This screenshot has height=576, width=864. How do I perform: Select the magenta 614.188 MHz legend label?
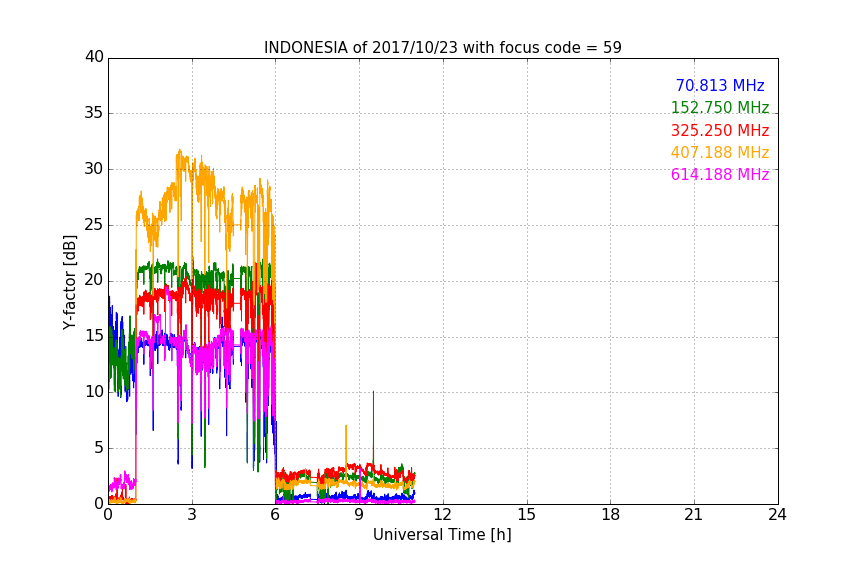point(720,174)
